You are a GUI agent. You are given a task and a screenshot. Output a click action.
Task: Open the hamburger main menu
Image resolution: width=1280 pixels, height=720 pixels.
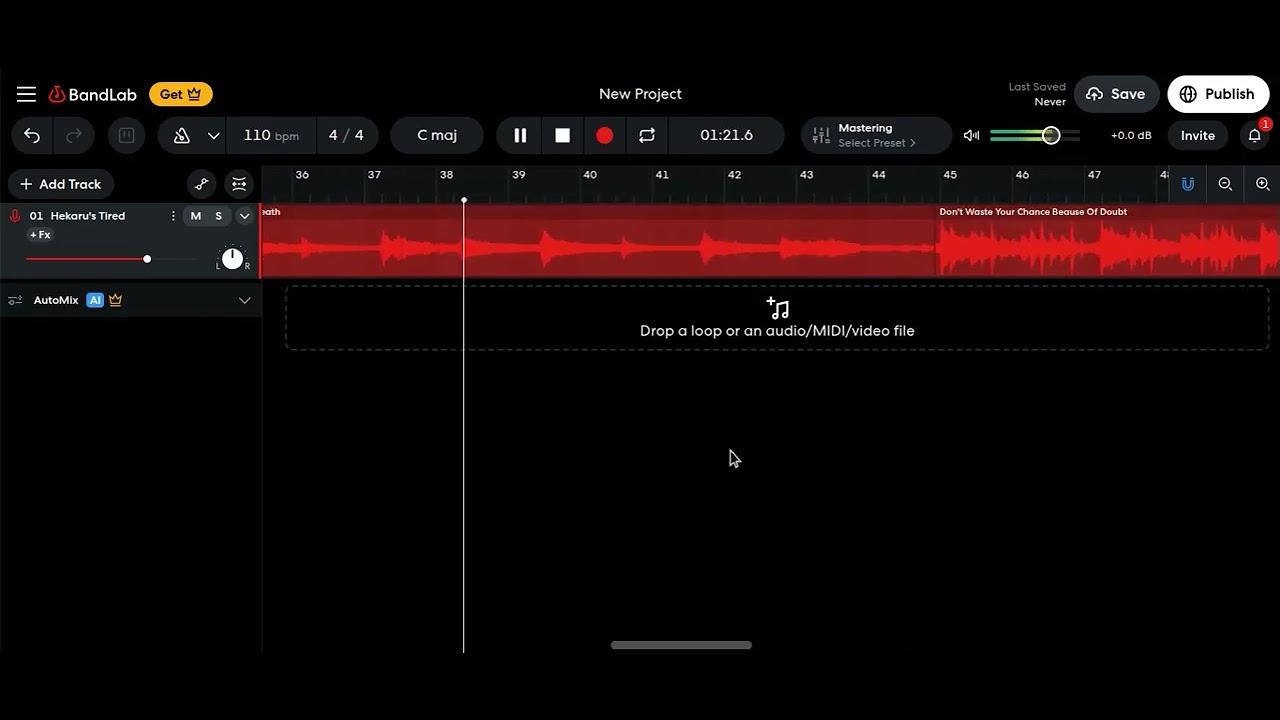click(x=26, y=94)
